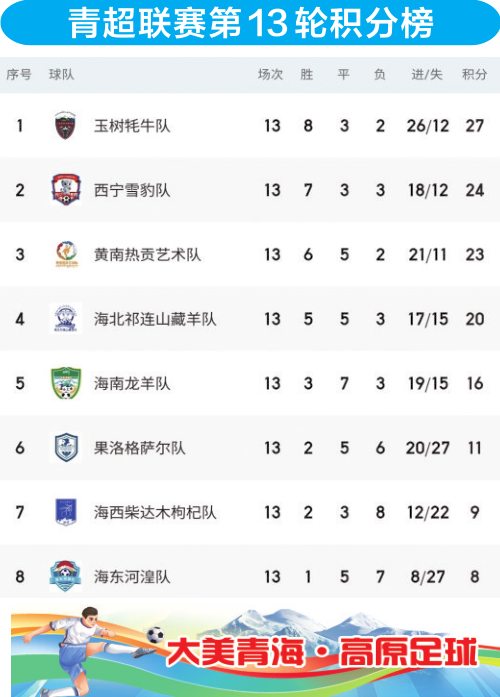Click the blue 海西柴达木枸杞队 badge
This screenshot has height=697, width=500.
[66, 512]
